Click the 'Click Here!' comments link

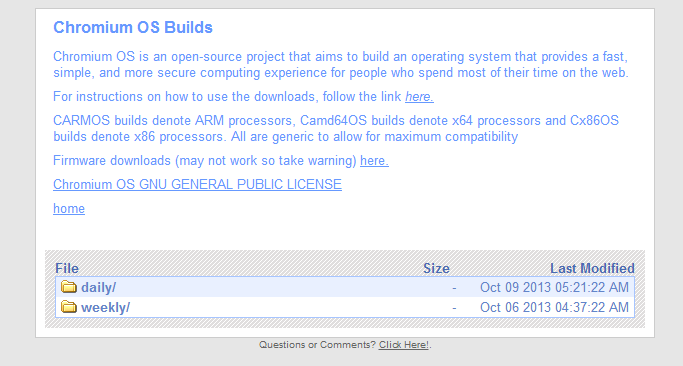click(x=404, y=345)
